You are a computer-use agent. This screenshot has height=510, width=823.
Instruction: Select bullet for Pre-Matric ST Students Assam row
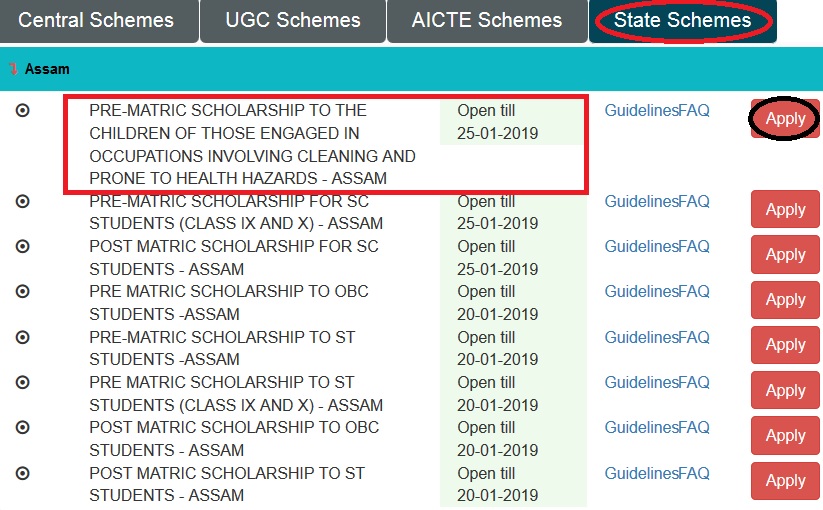(23, 337)
